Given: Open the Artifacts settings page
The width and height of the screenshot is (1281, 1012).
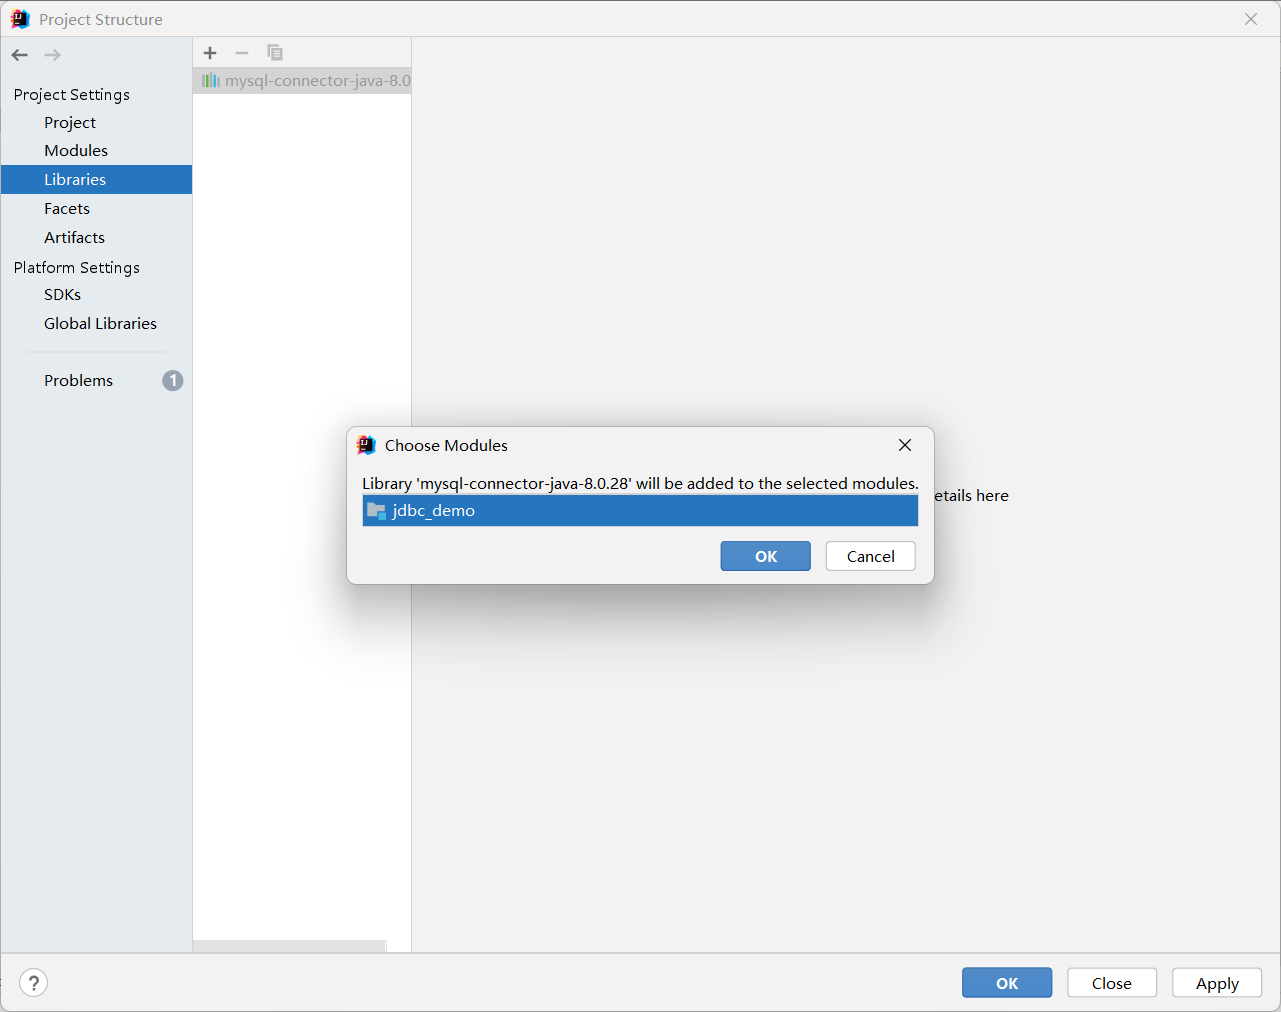Looking at the screenshot, I should click(74, 238).
